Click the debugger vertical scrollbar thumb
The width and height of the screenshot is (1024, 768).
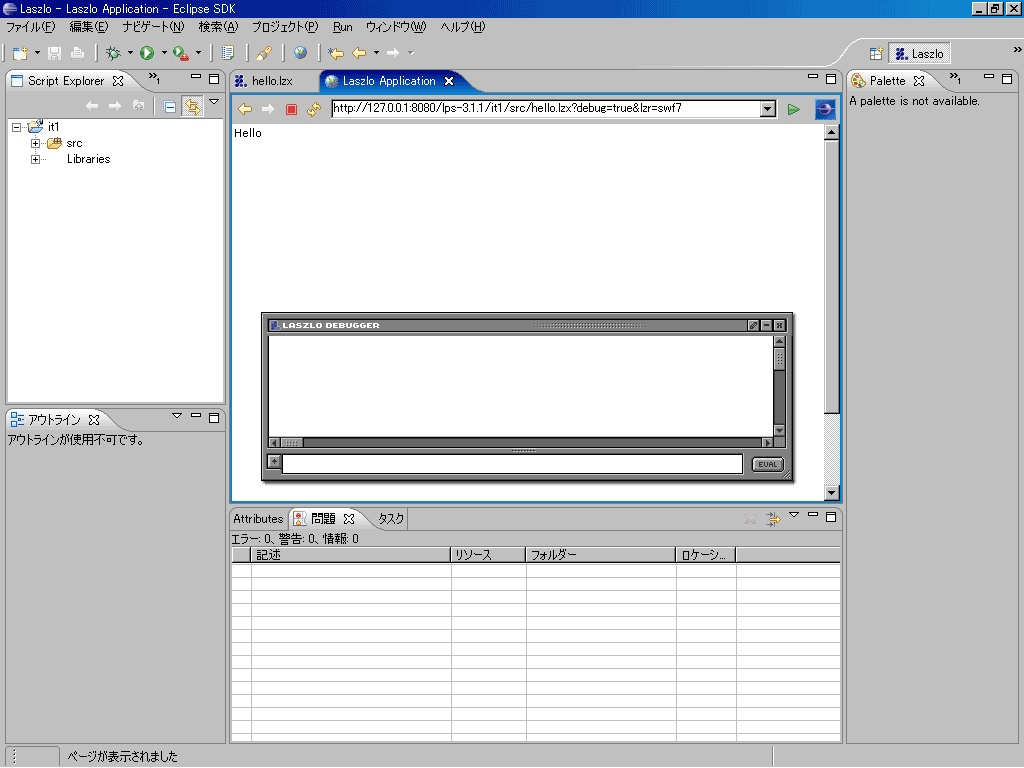pos(779,359)
